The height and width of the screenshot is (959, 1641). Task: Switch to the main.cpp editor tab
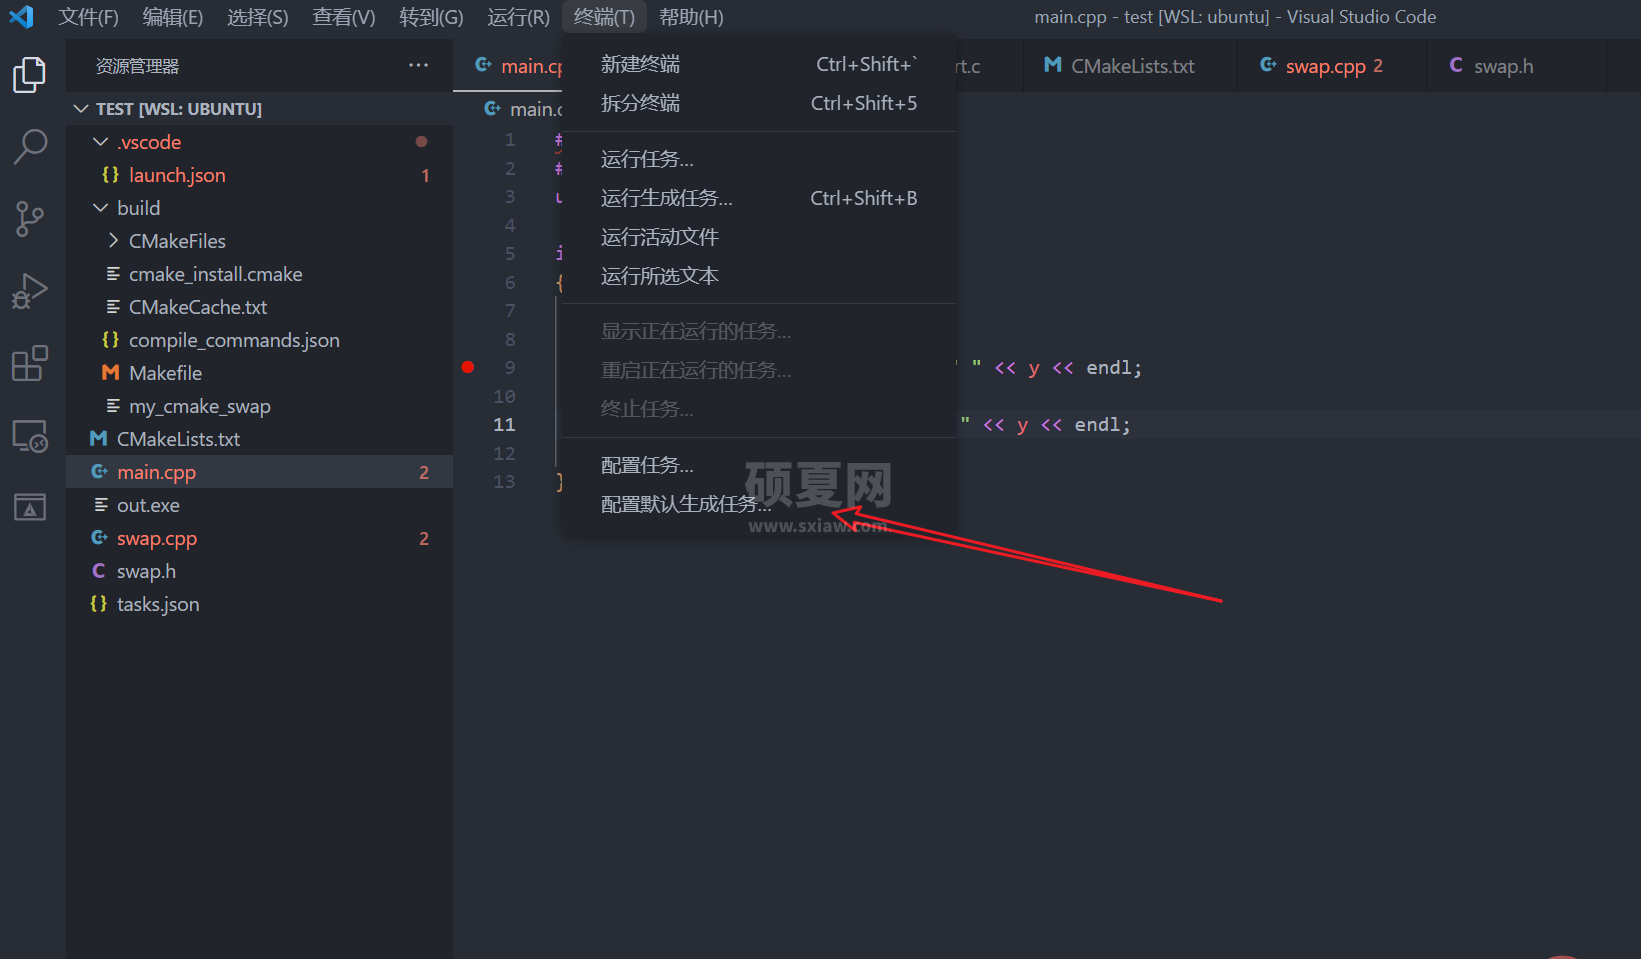pyautogui.click(x=509, y=65)
